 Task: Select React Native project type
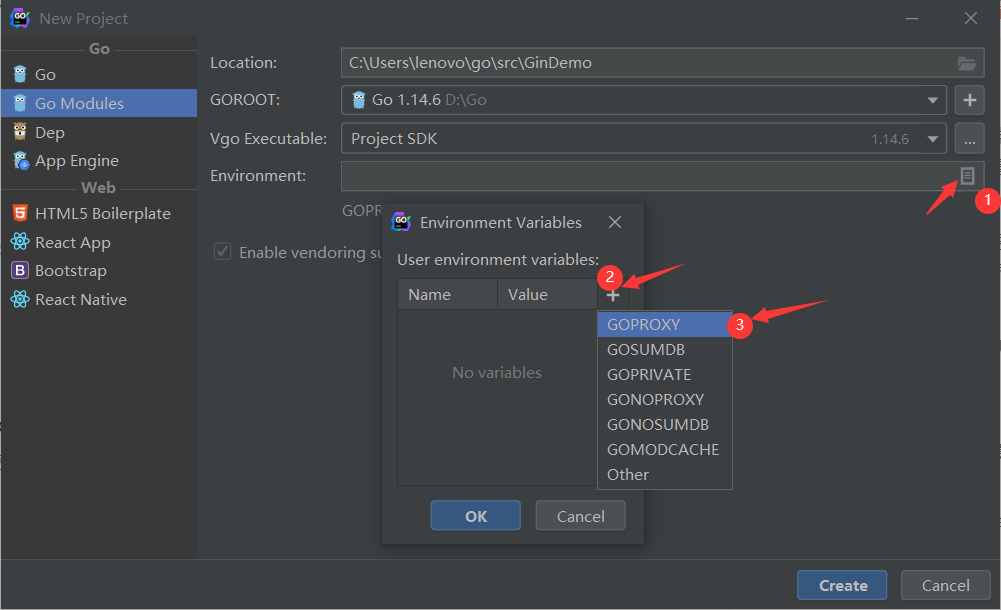(99, 299)
